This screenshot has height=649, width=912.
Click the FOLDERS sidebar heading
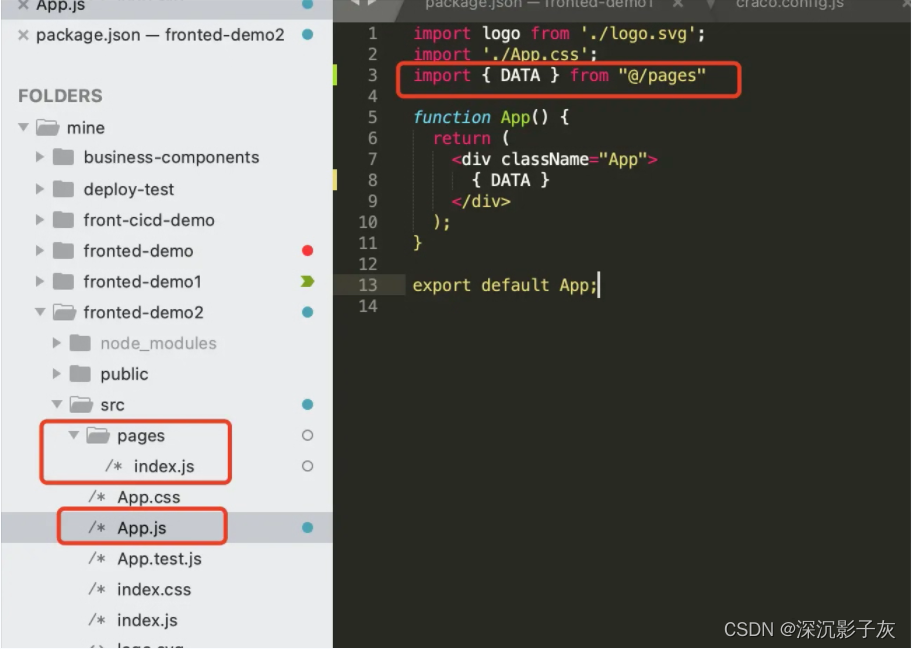[x=60, y=95]
